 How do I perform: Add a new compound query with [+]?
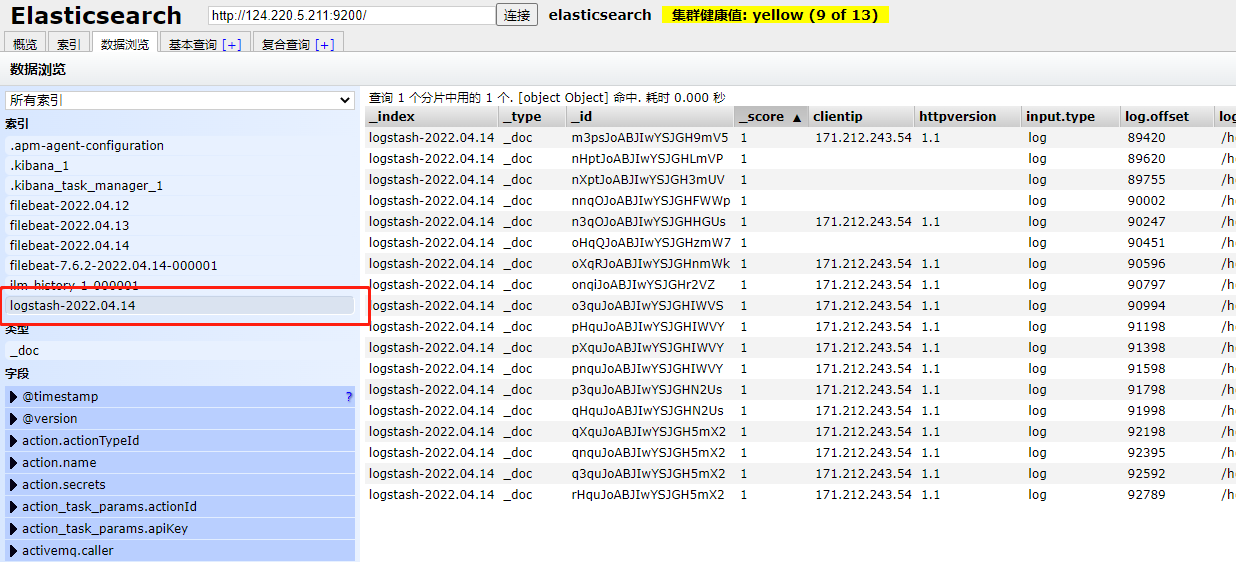point(324,44)
